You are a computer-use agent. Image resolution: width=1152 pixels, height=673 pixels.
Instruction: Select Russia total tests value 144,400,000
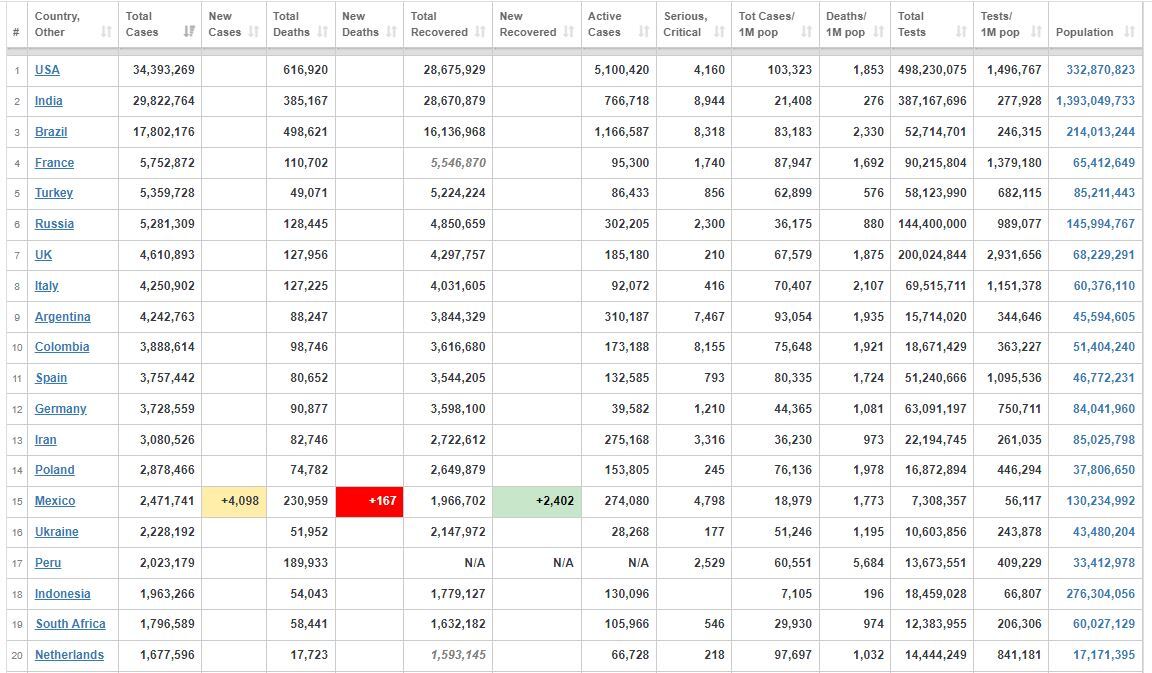point(932,223)
